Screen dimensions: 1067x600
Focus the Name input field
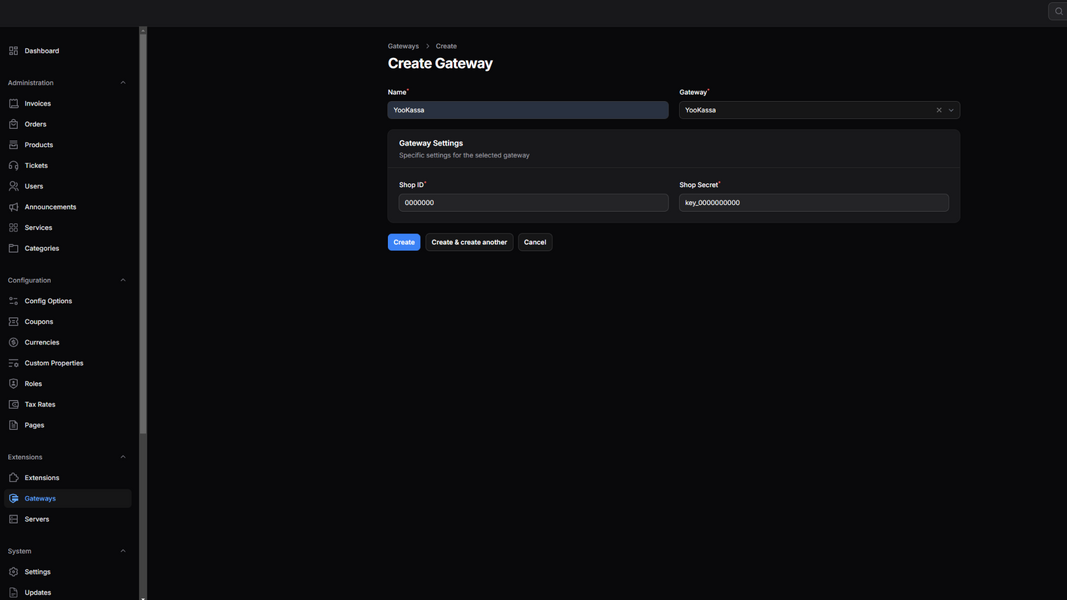click(528, 110)
